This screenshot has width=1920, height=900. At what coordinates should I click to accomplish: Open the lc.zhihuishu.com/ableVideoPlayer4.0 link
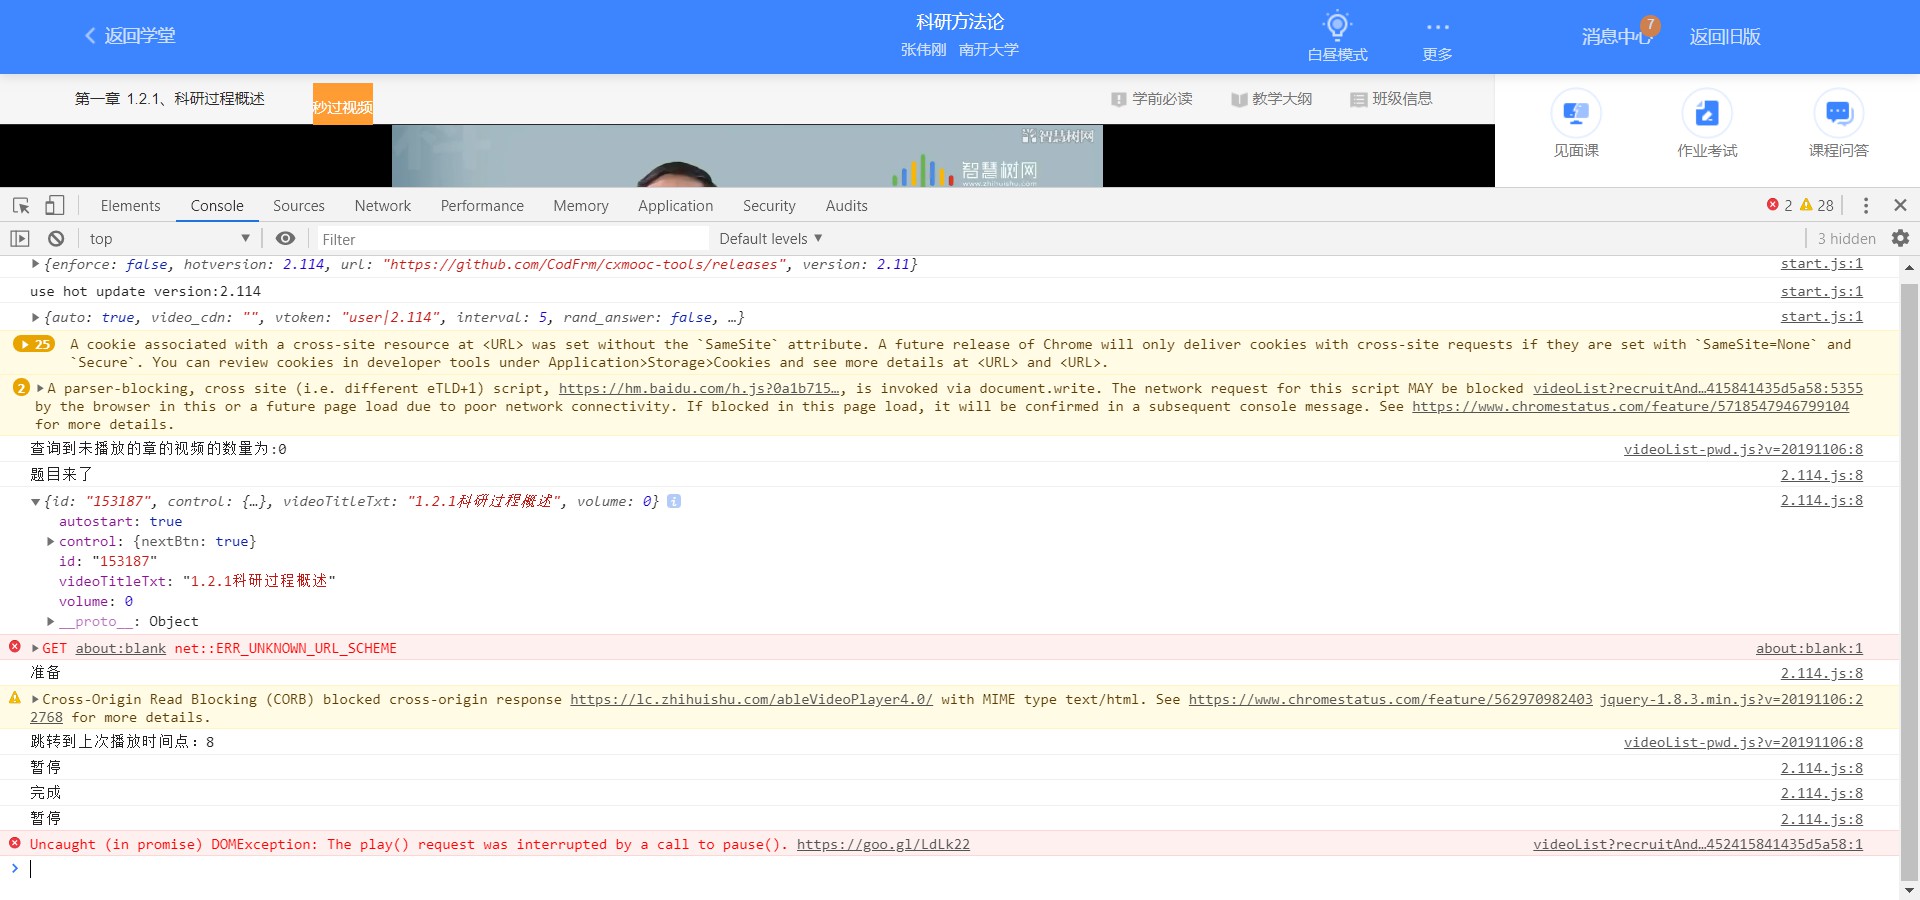(751, 699)
